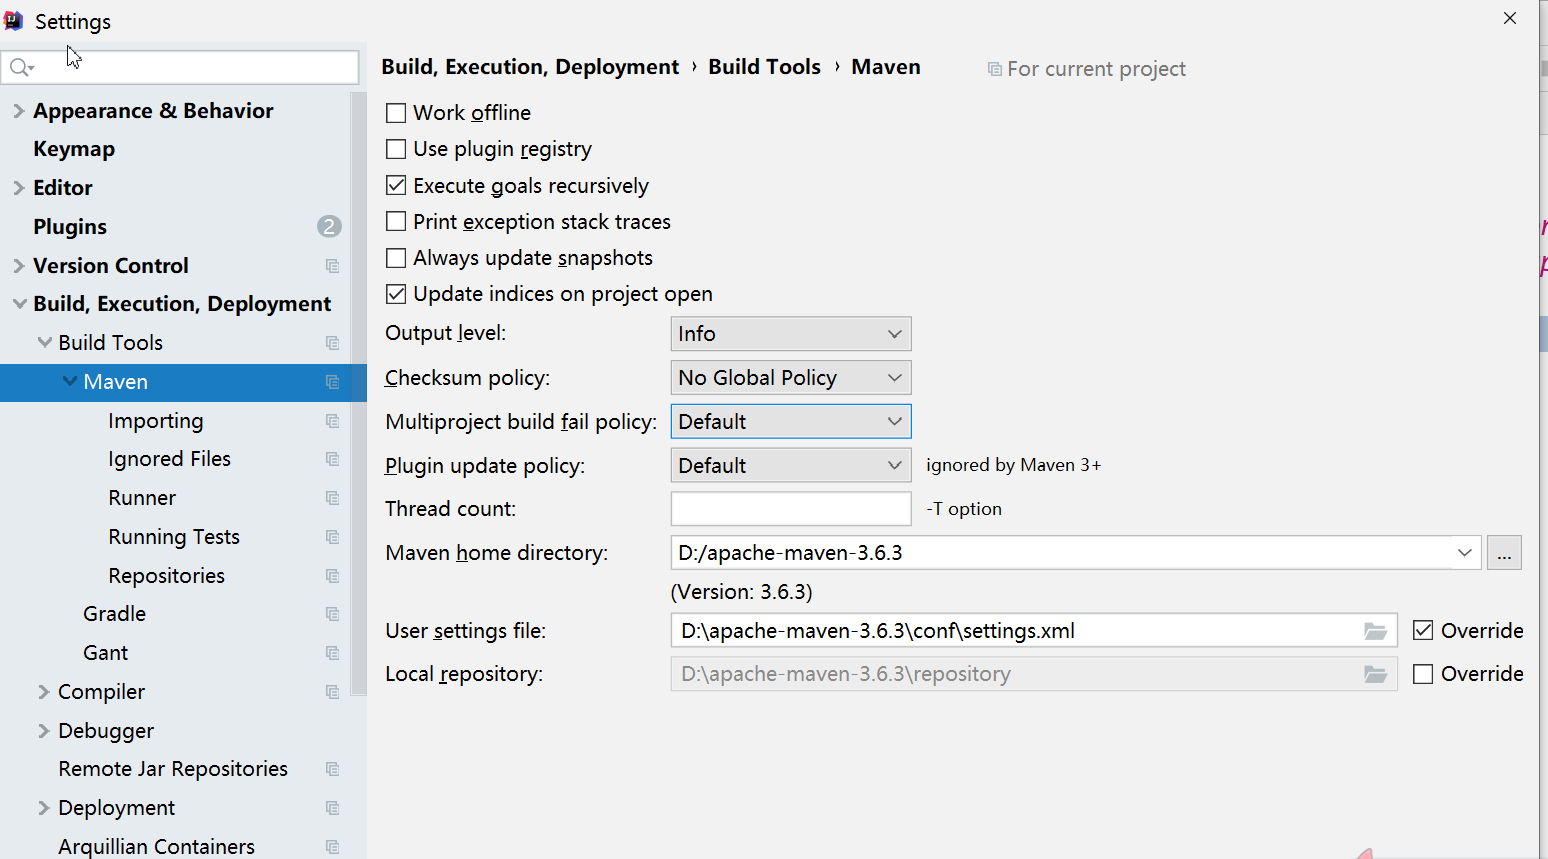Click project-level icon beside Gradle
This screenshot has width=1548, height=859.
click(332, 614)
